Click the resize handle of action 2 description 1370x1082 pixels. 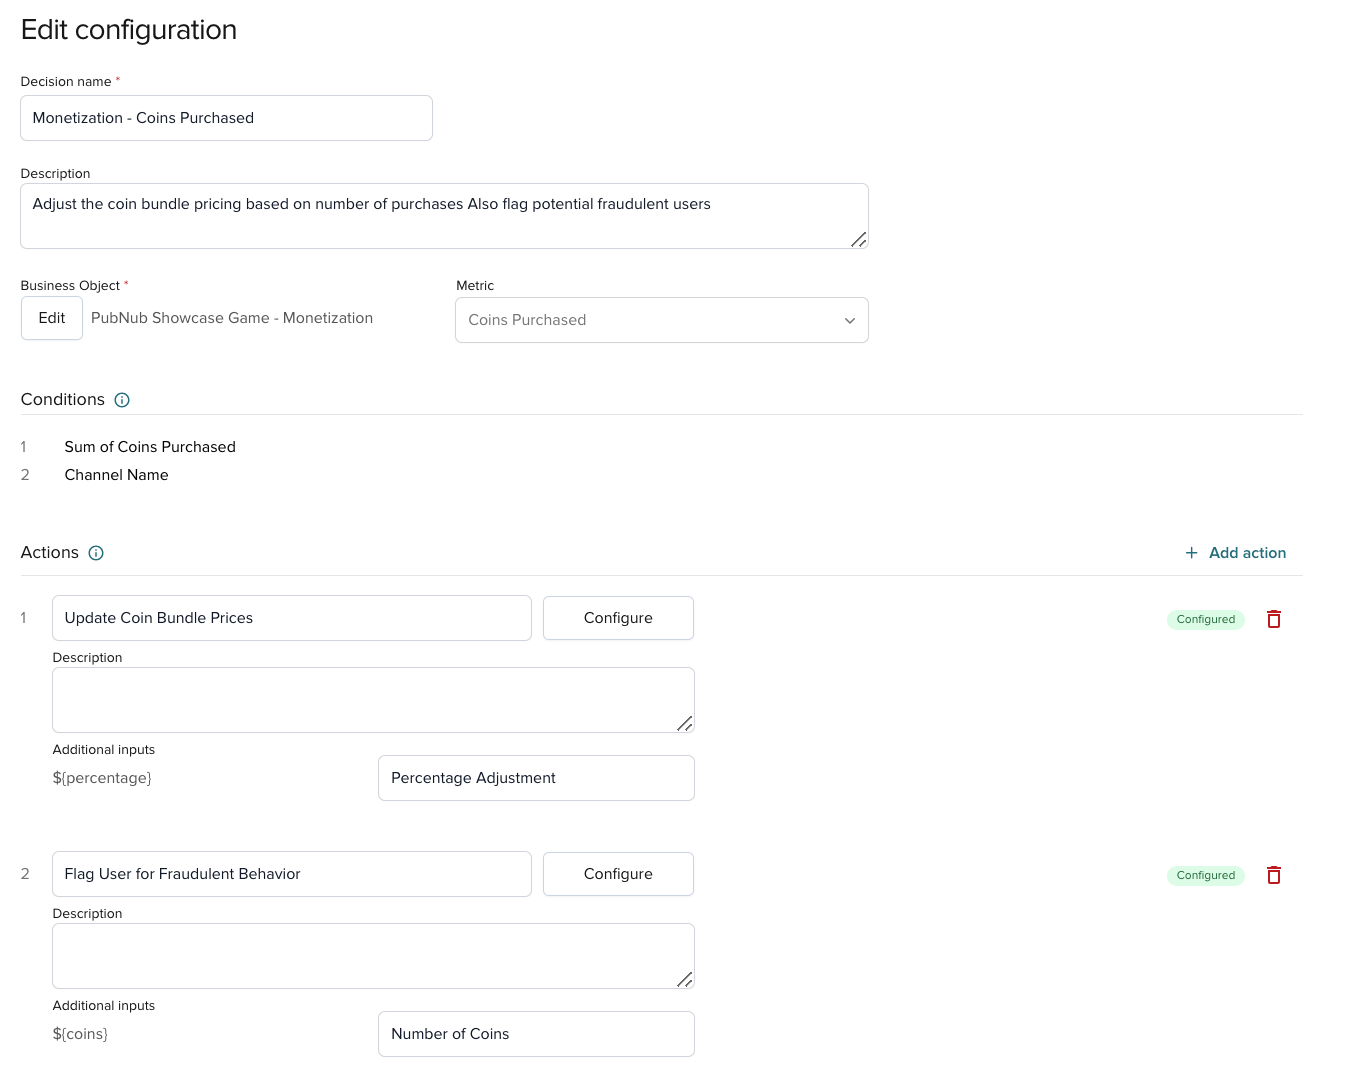[684, 979]
